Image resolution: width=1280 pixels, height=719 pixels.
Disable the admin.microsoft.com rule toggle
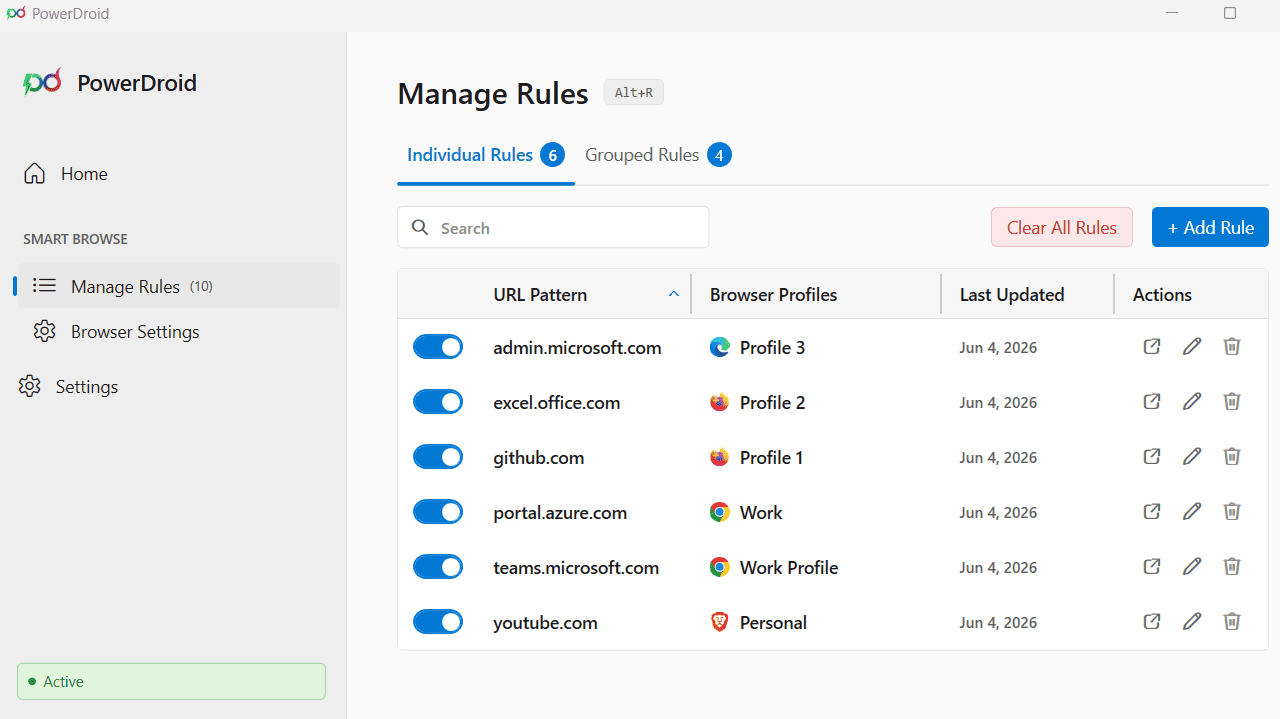pos(438,347)
